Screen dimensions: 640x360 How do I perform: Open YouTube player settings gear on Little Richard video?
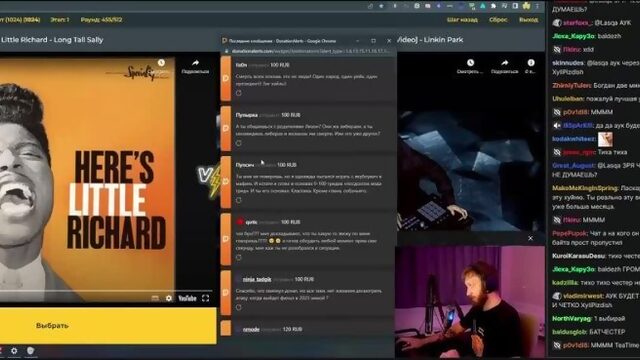click(x=169, y=298)
